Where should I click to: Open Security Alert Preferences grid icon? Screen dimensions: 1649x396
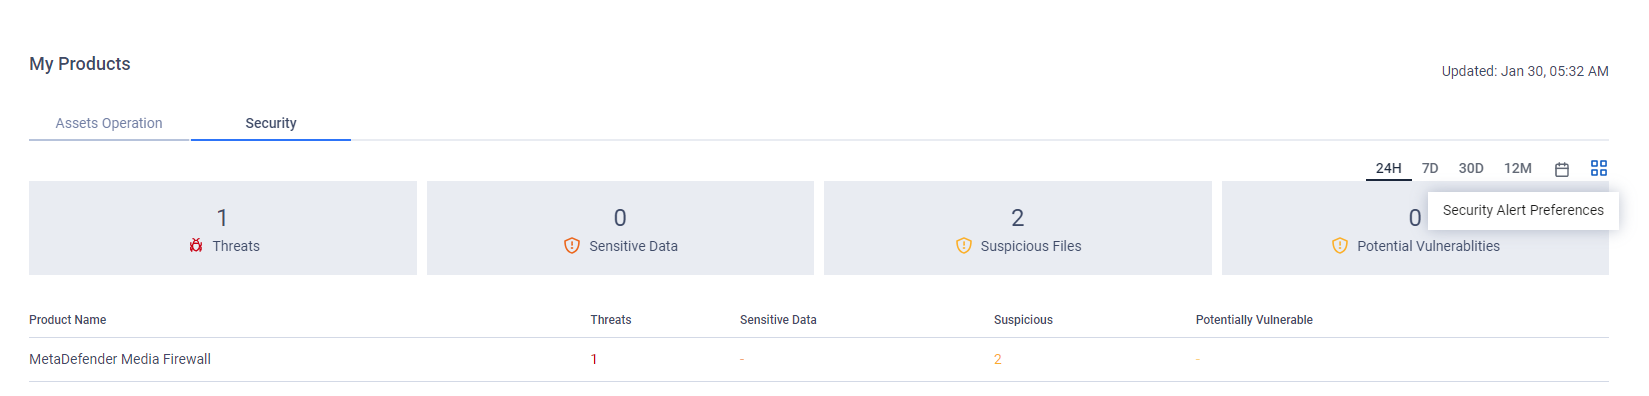click(1599, 168)
